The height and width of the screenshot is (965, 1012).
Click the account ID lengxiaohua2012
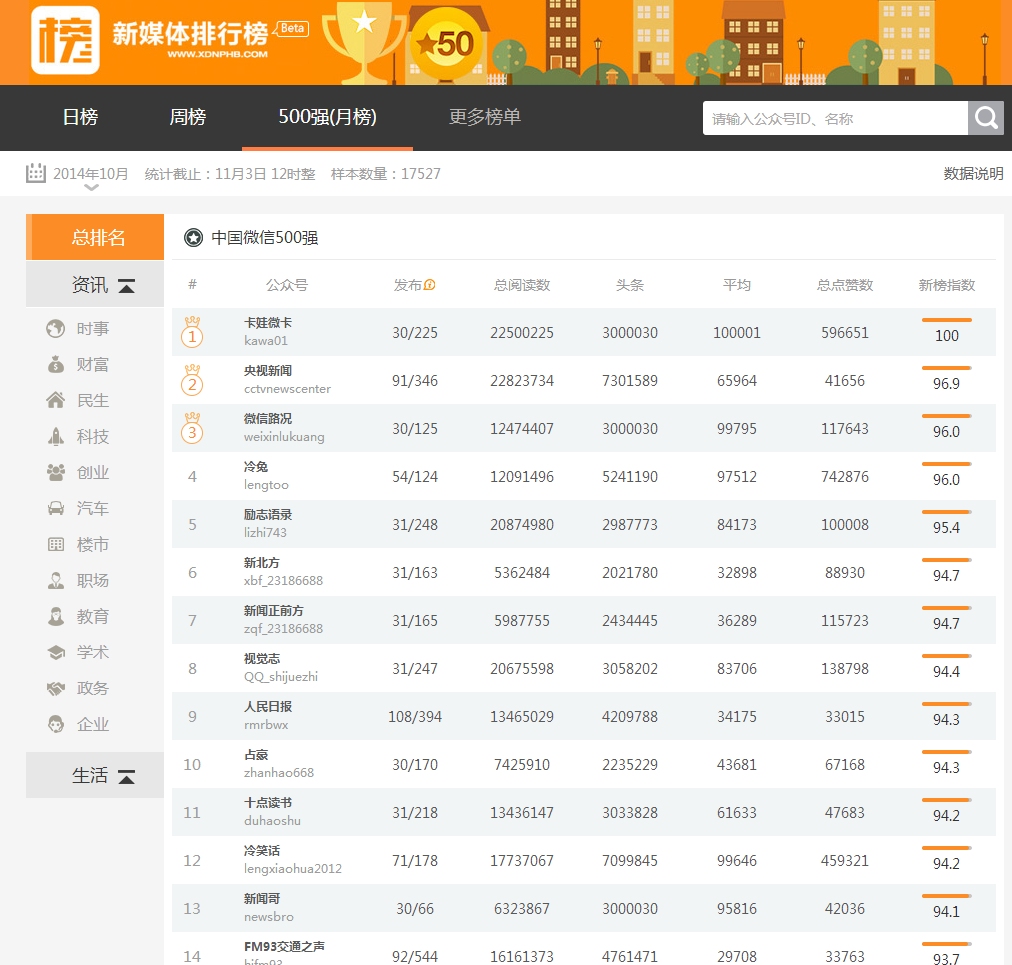[292, 869]
